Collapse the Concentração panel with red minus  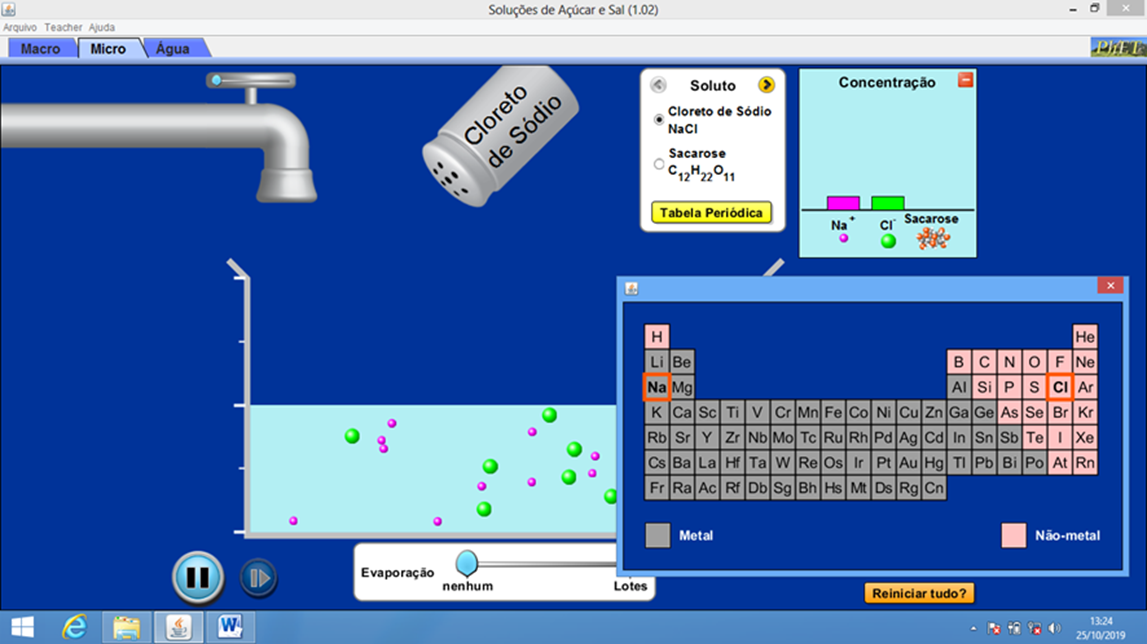coord(965,80)
